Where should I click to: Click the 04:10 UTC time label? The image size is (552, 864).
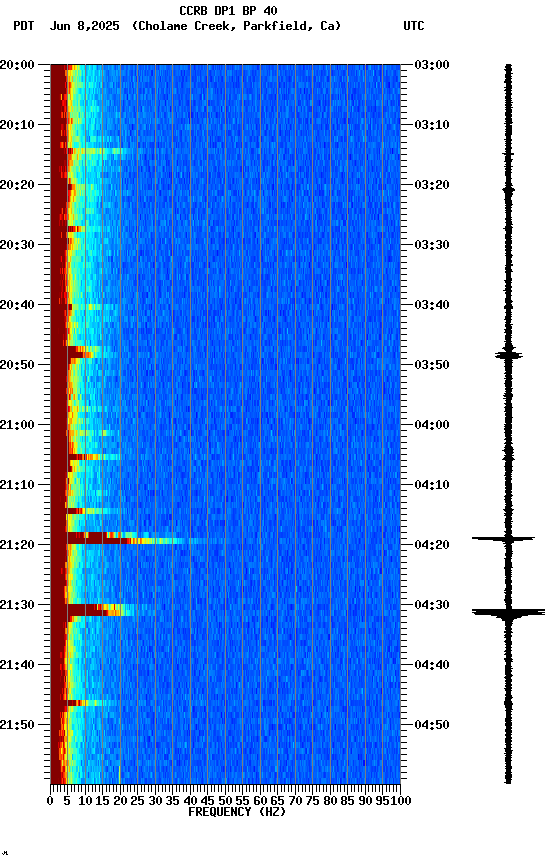coord(432,485)
